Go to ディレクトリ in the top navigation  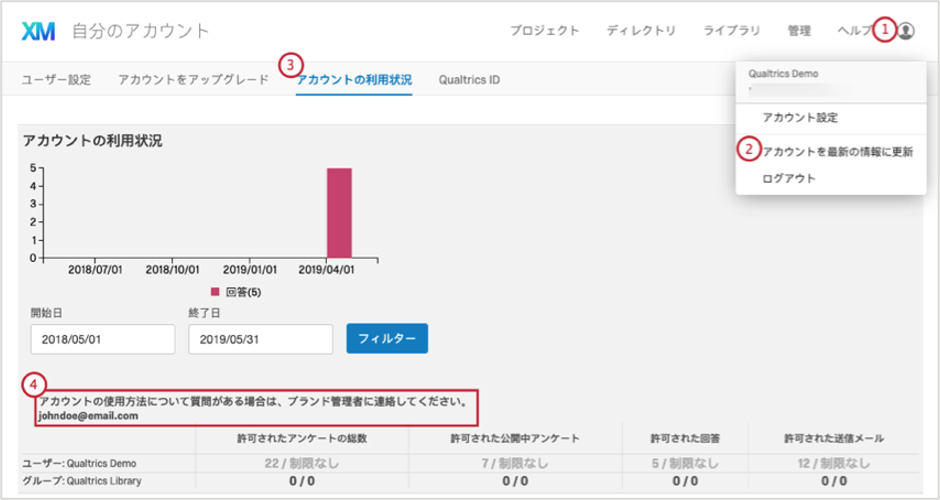pos(641,31)
